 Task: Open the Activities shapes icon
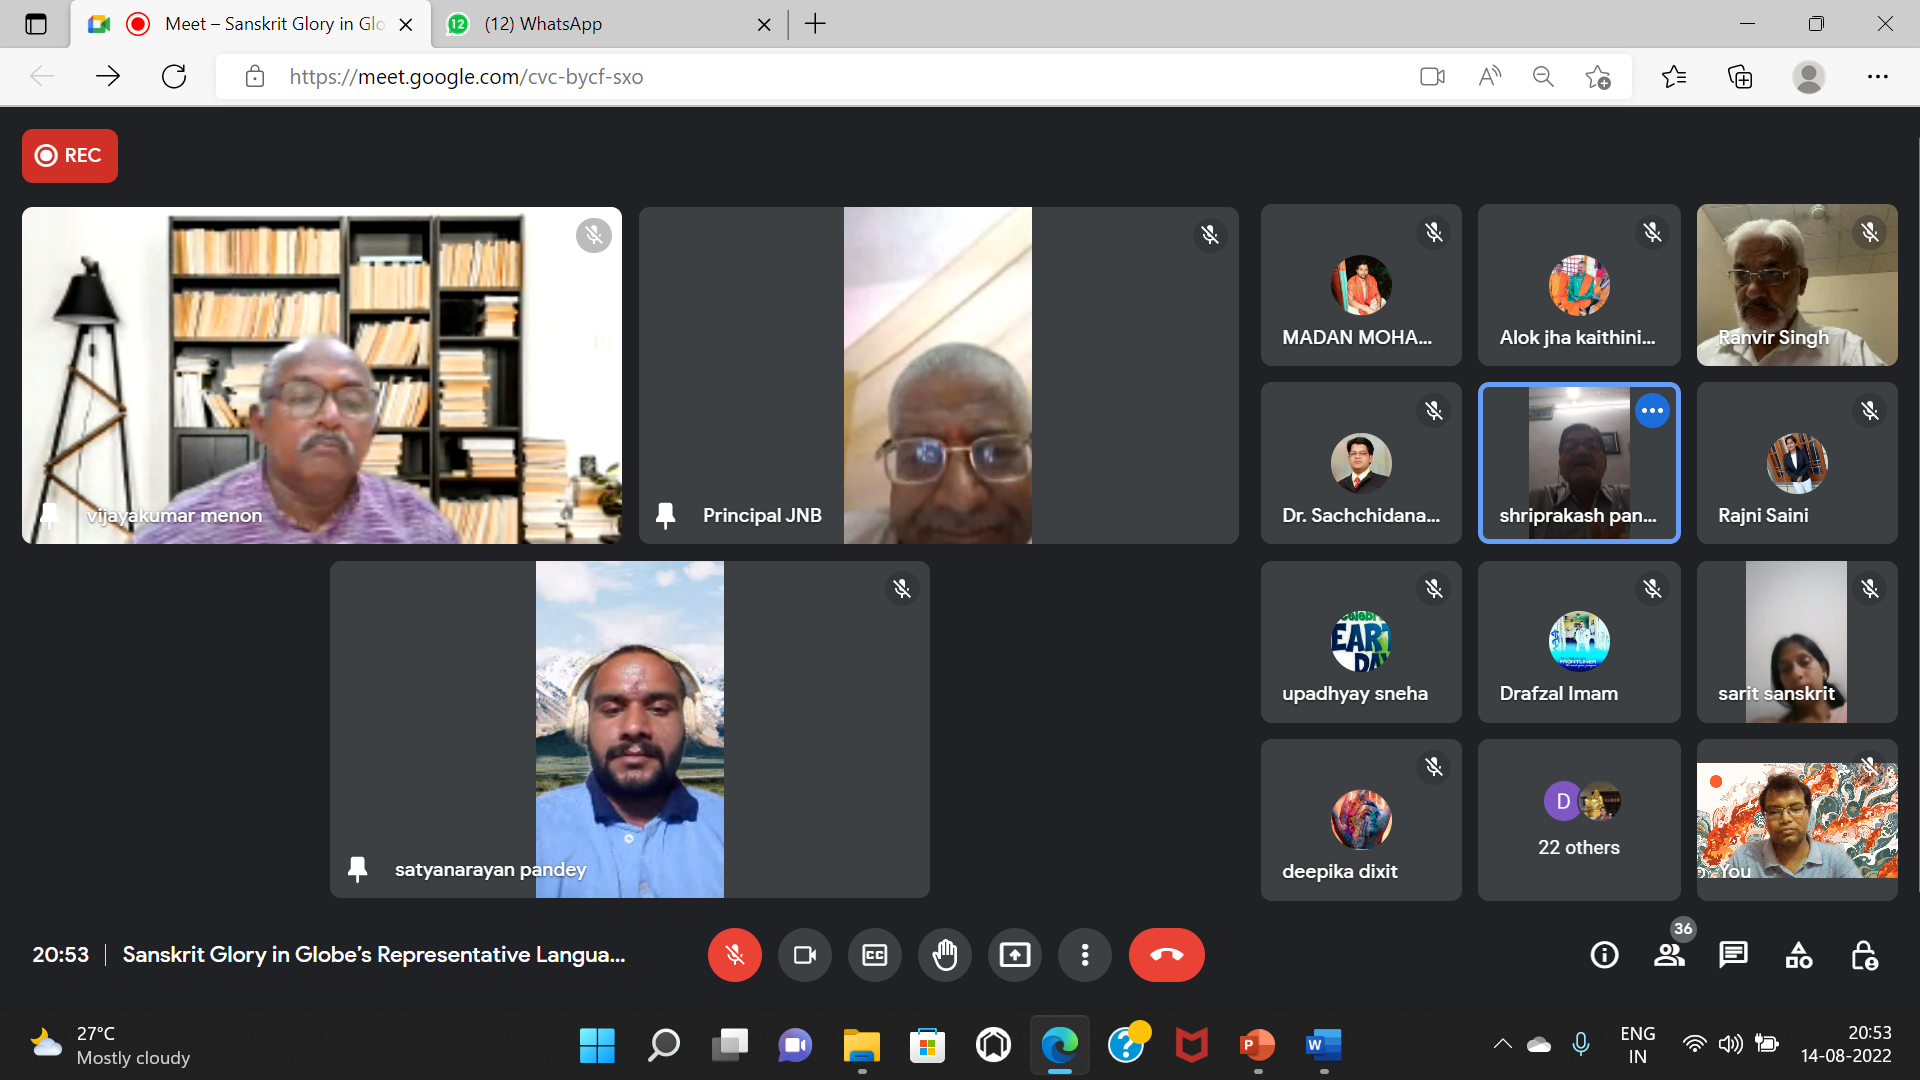[1798, 955]
